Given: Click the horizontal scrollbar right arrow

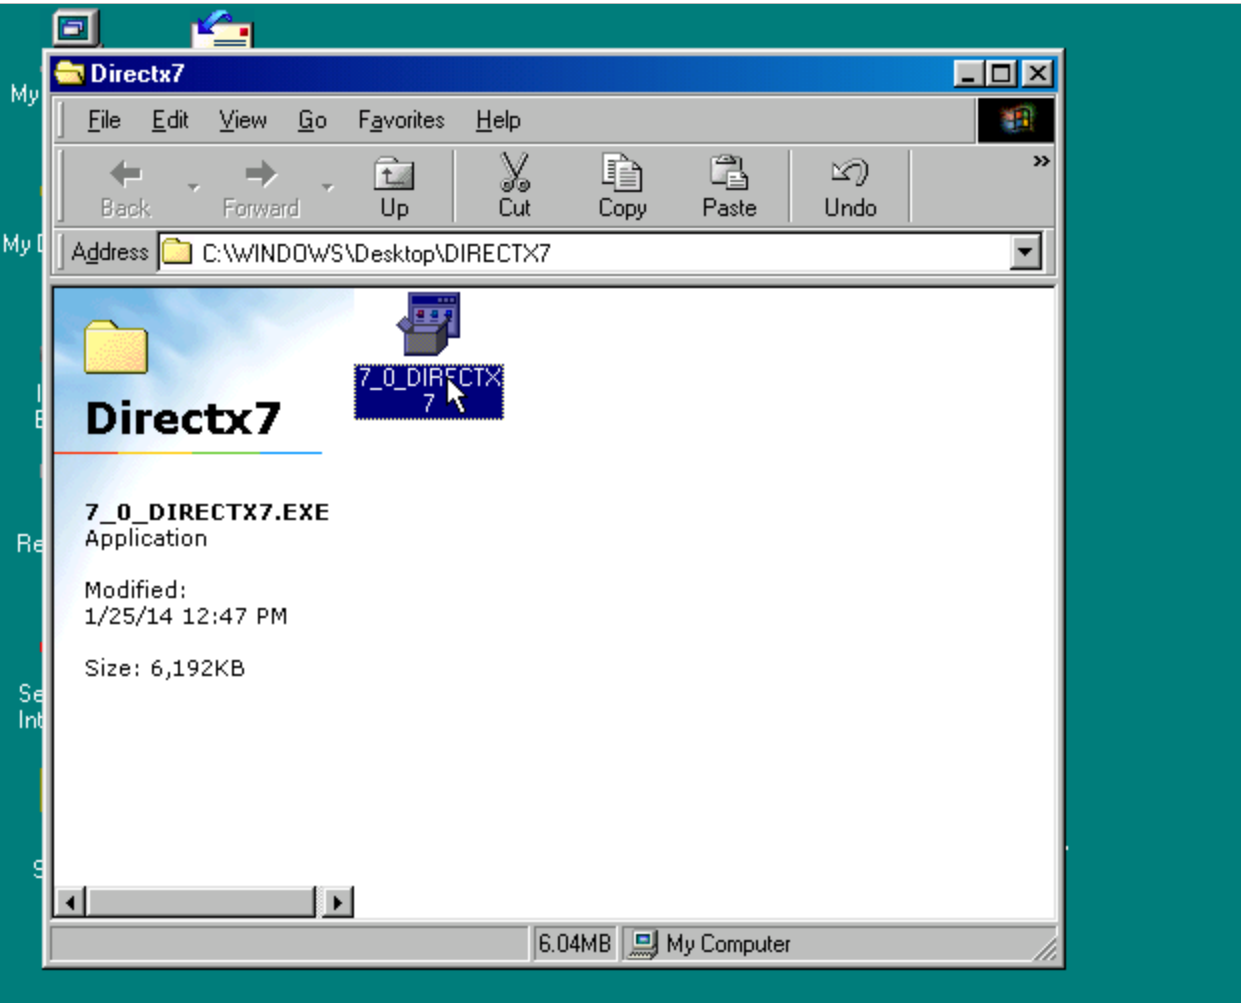Looking at the screenshot, I should pos(338,902).
